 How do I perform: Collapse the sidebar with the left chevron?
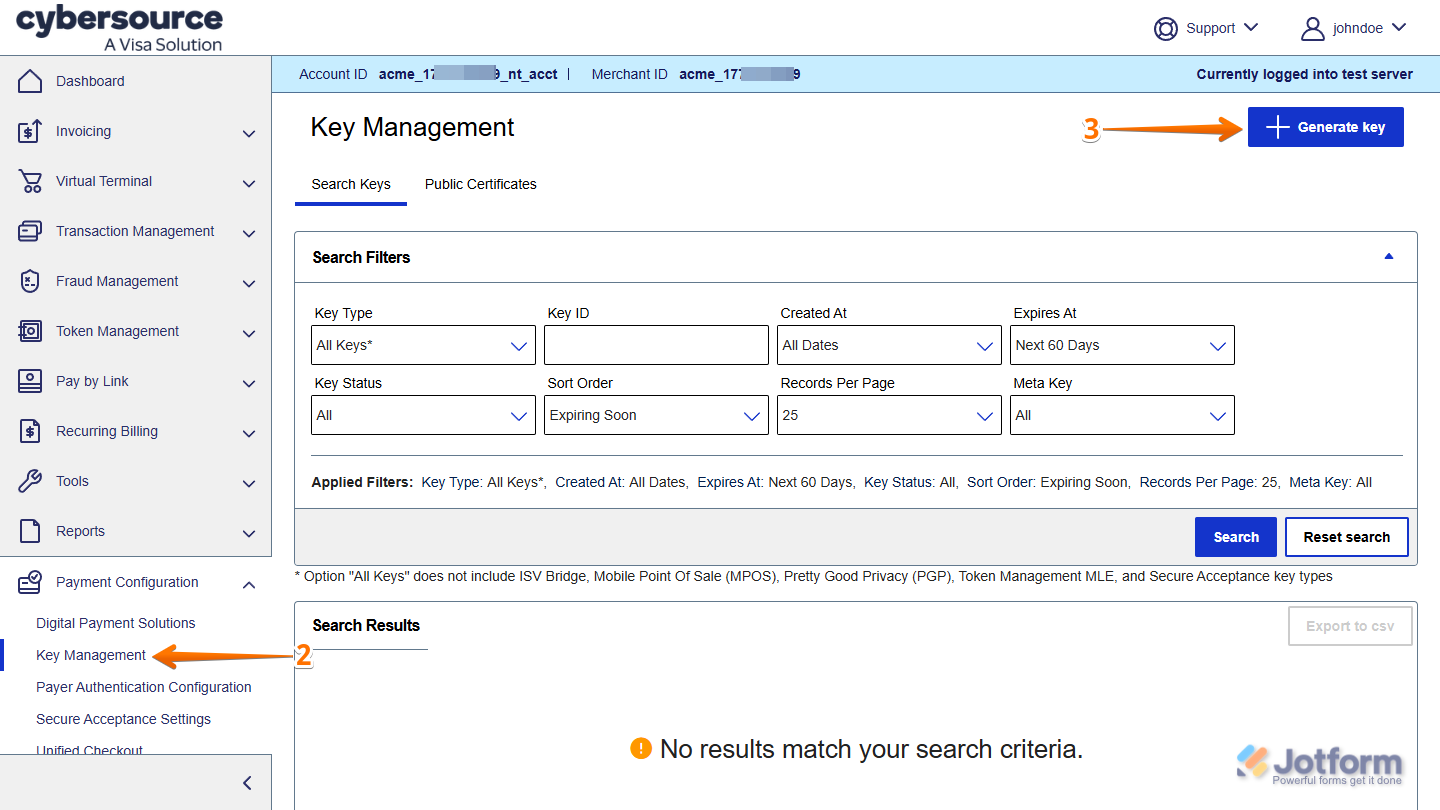[248, 783]
